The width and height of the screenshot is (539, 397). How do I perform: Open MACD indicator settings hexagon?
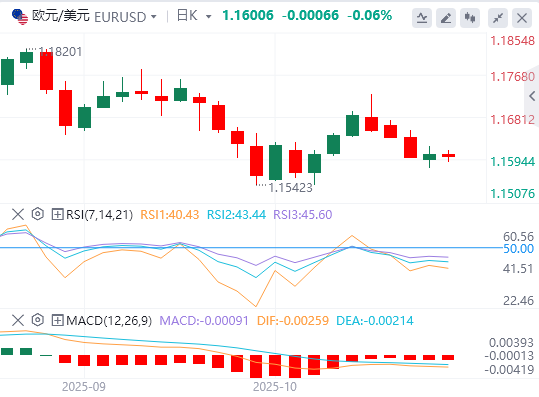38,320
